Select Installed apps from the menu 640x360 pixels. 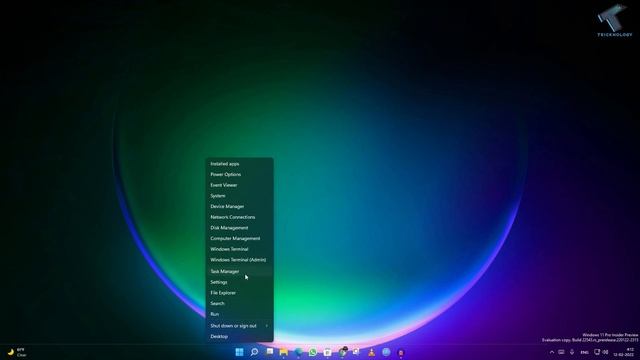coord(239,164)
